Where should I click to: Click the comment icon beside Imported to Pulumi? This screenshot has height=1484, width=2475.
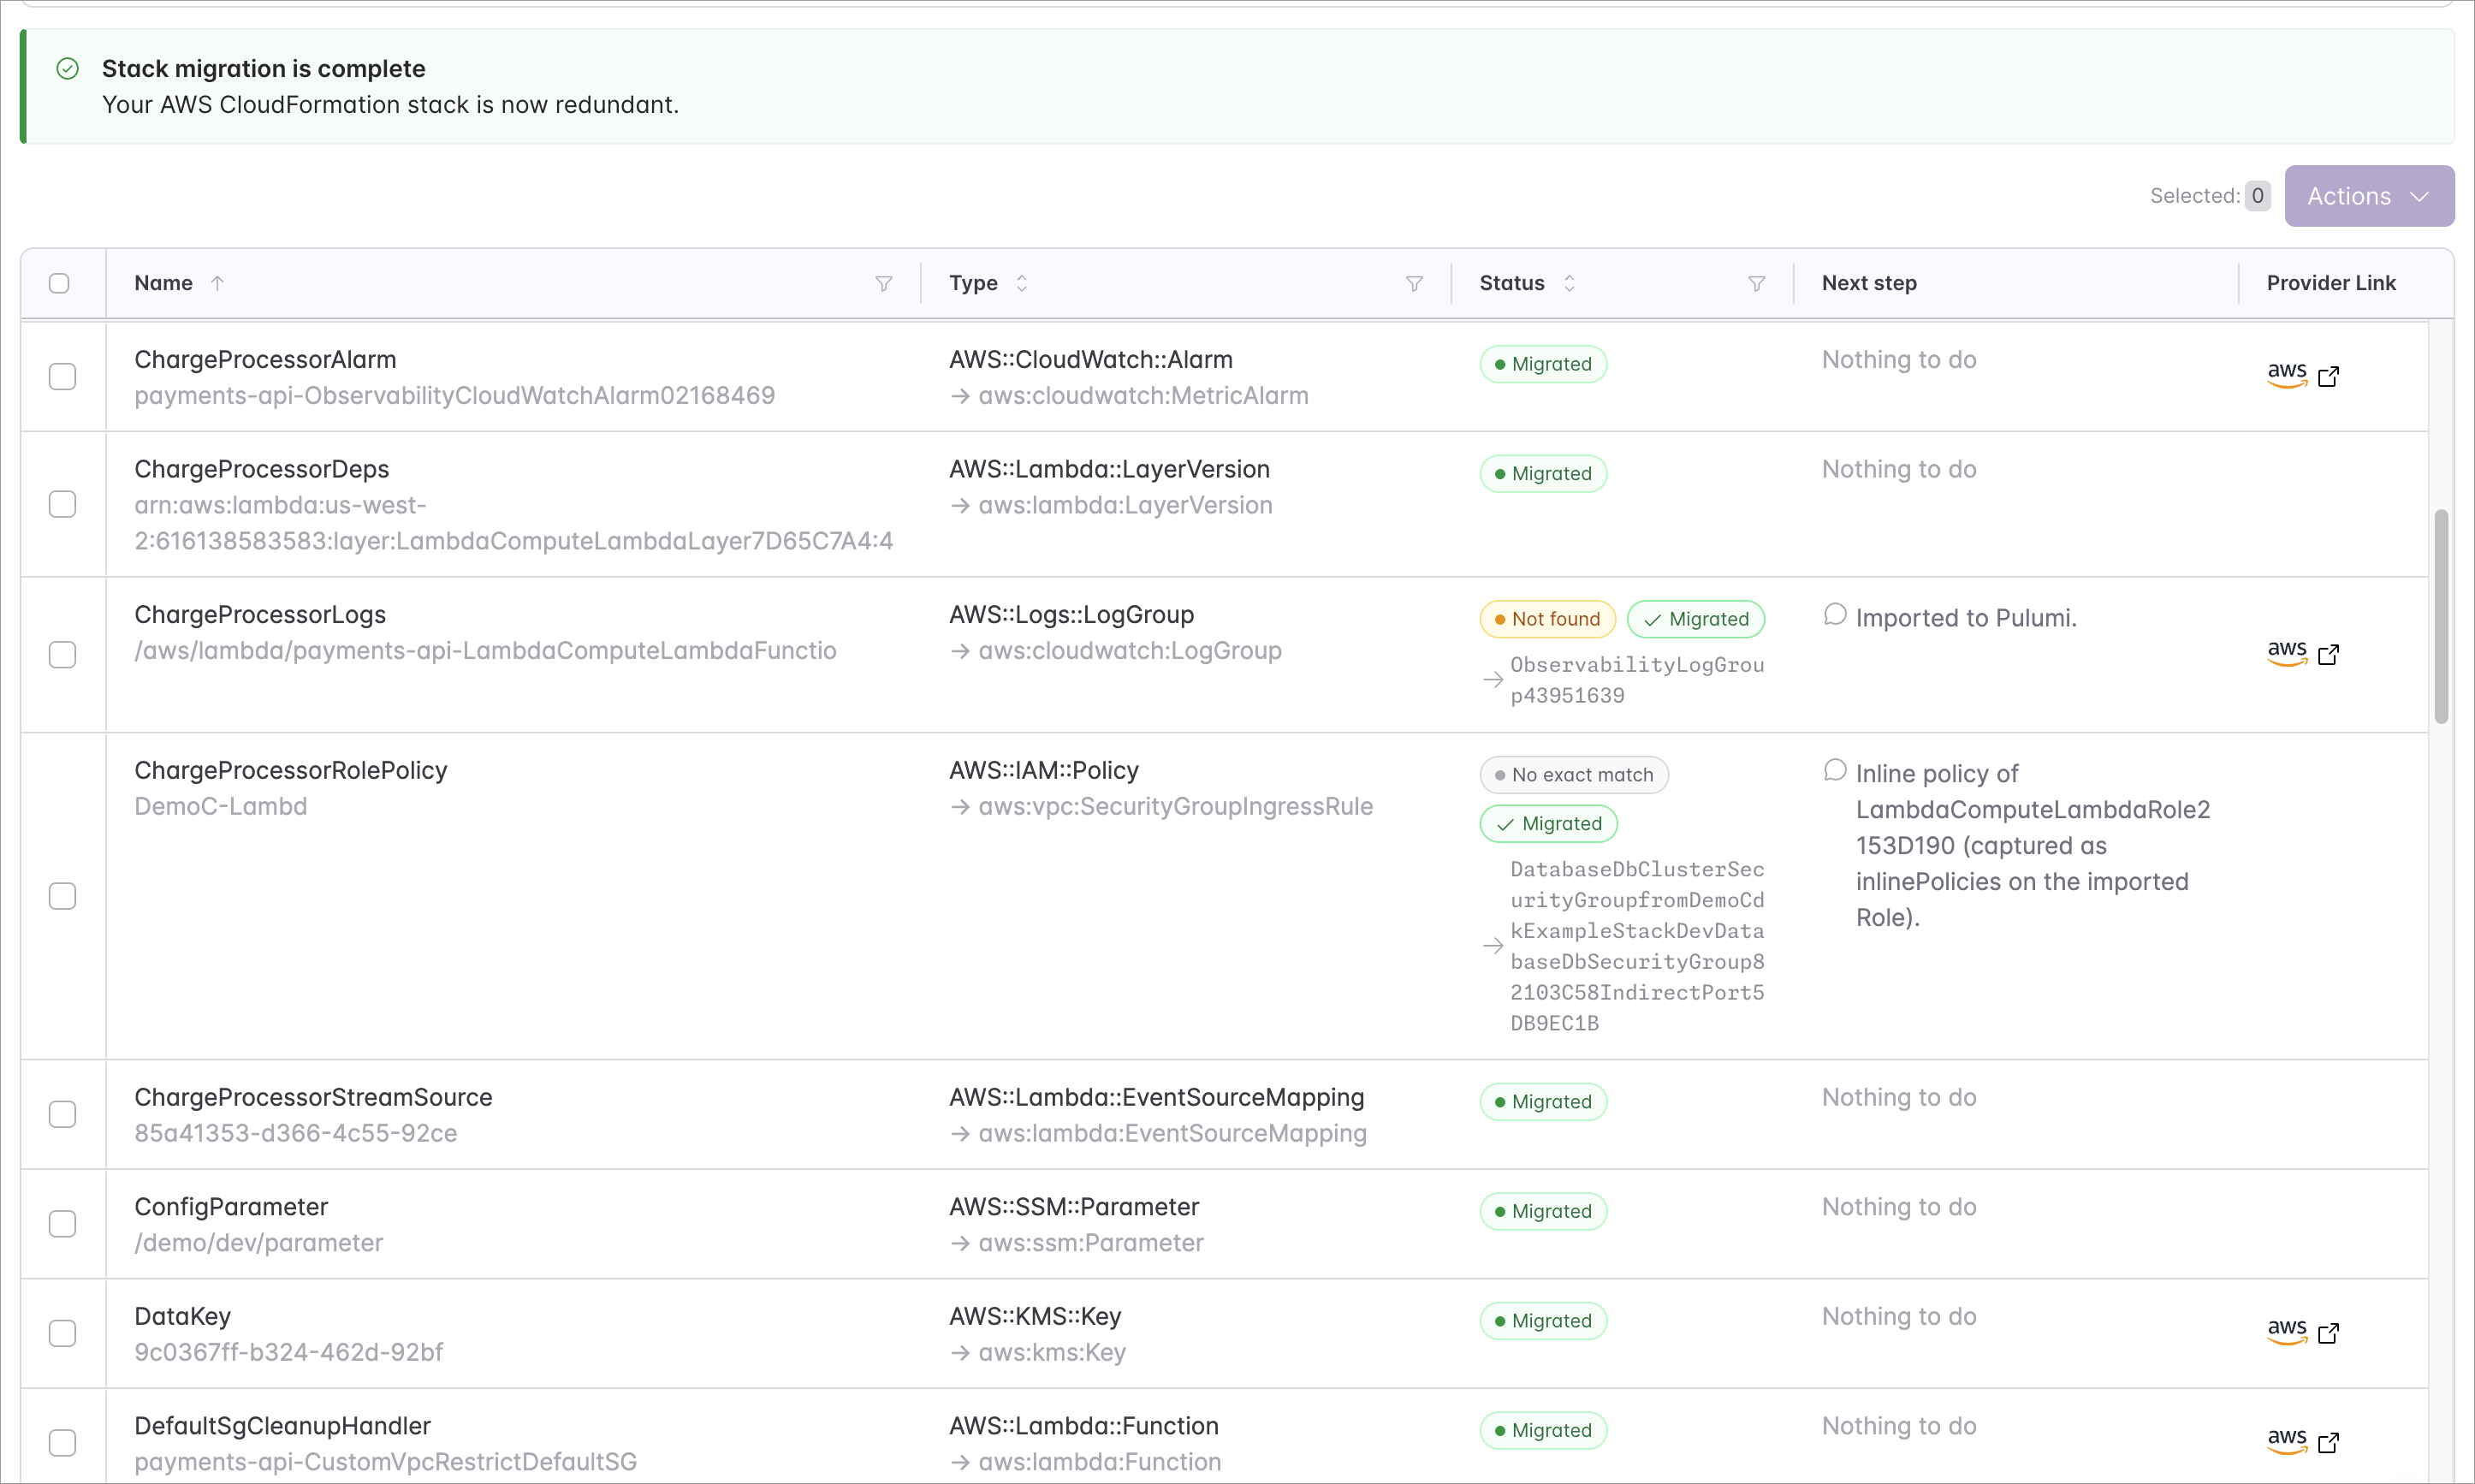tap(1835, 614)
